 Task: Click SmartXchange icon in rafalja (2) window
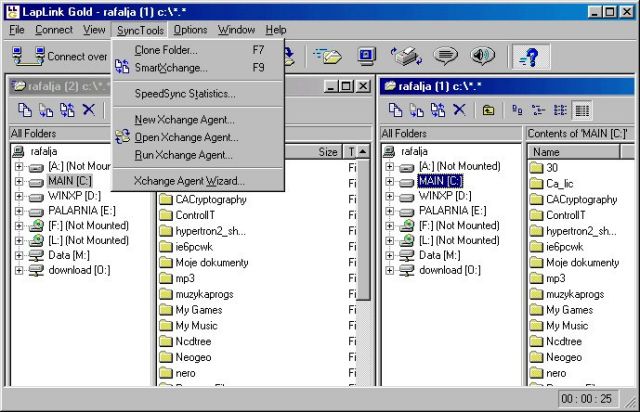[67, 110]
